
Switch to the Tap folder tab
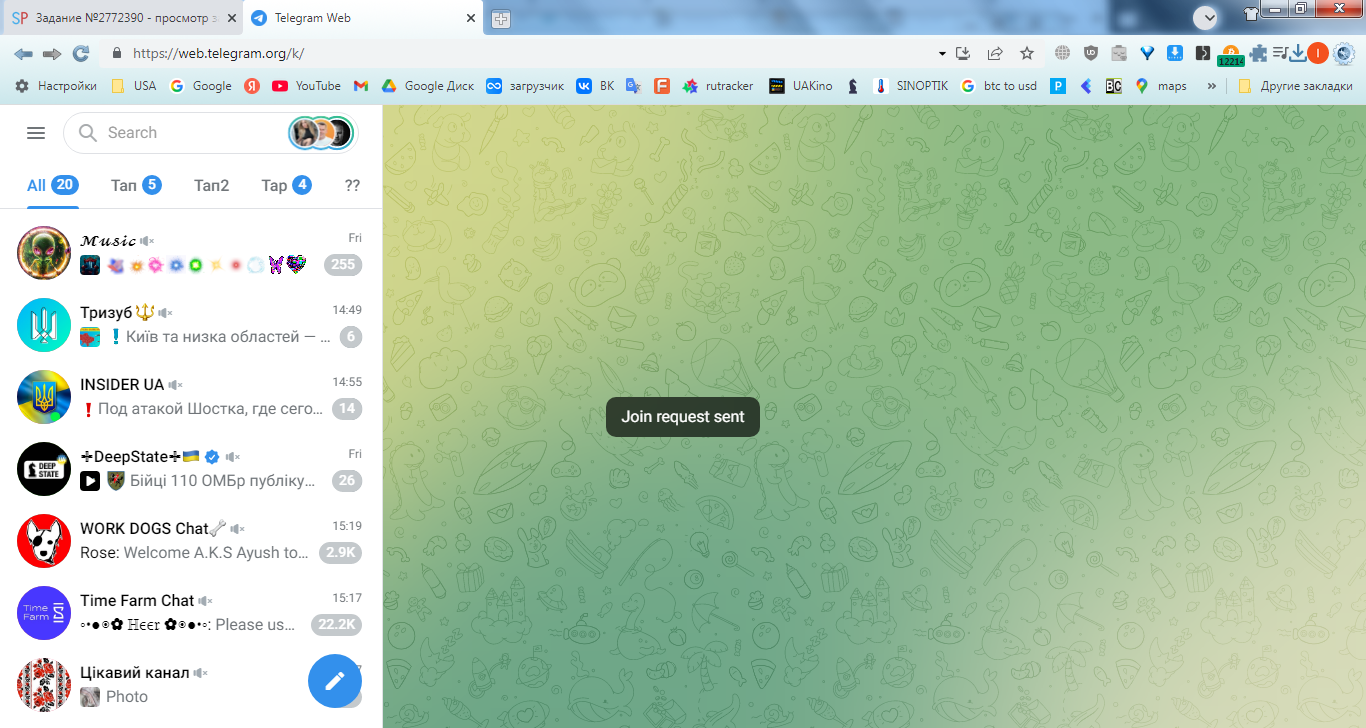(286, 185)
